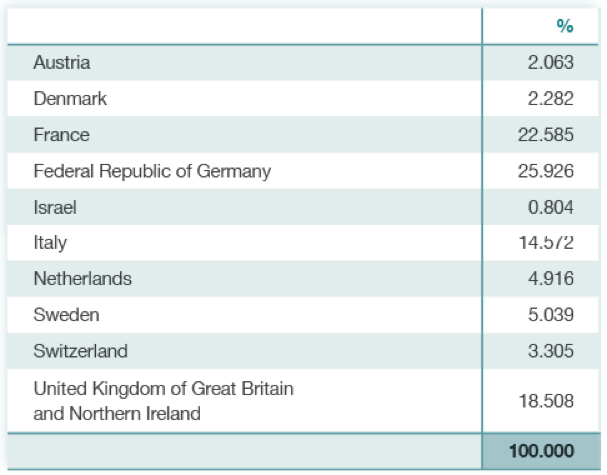This screenshot has height=475, width=607.
Task: Select Federal Republic of Germany cell
Action: point(152,171)
